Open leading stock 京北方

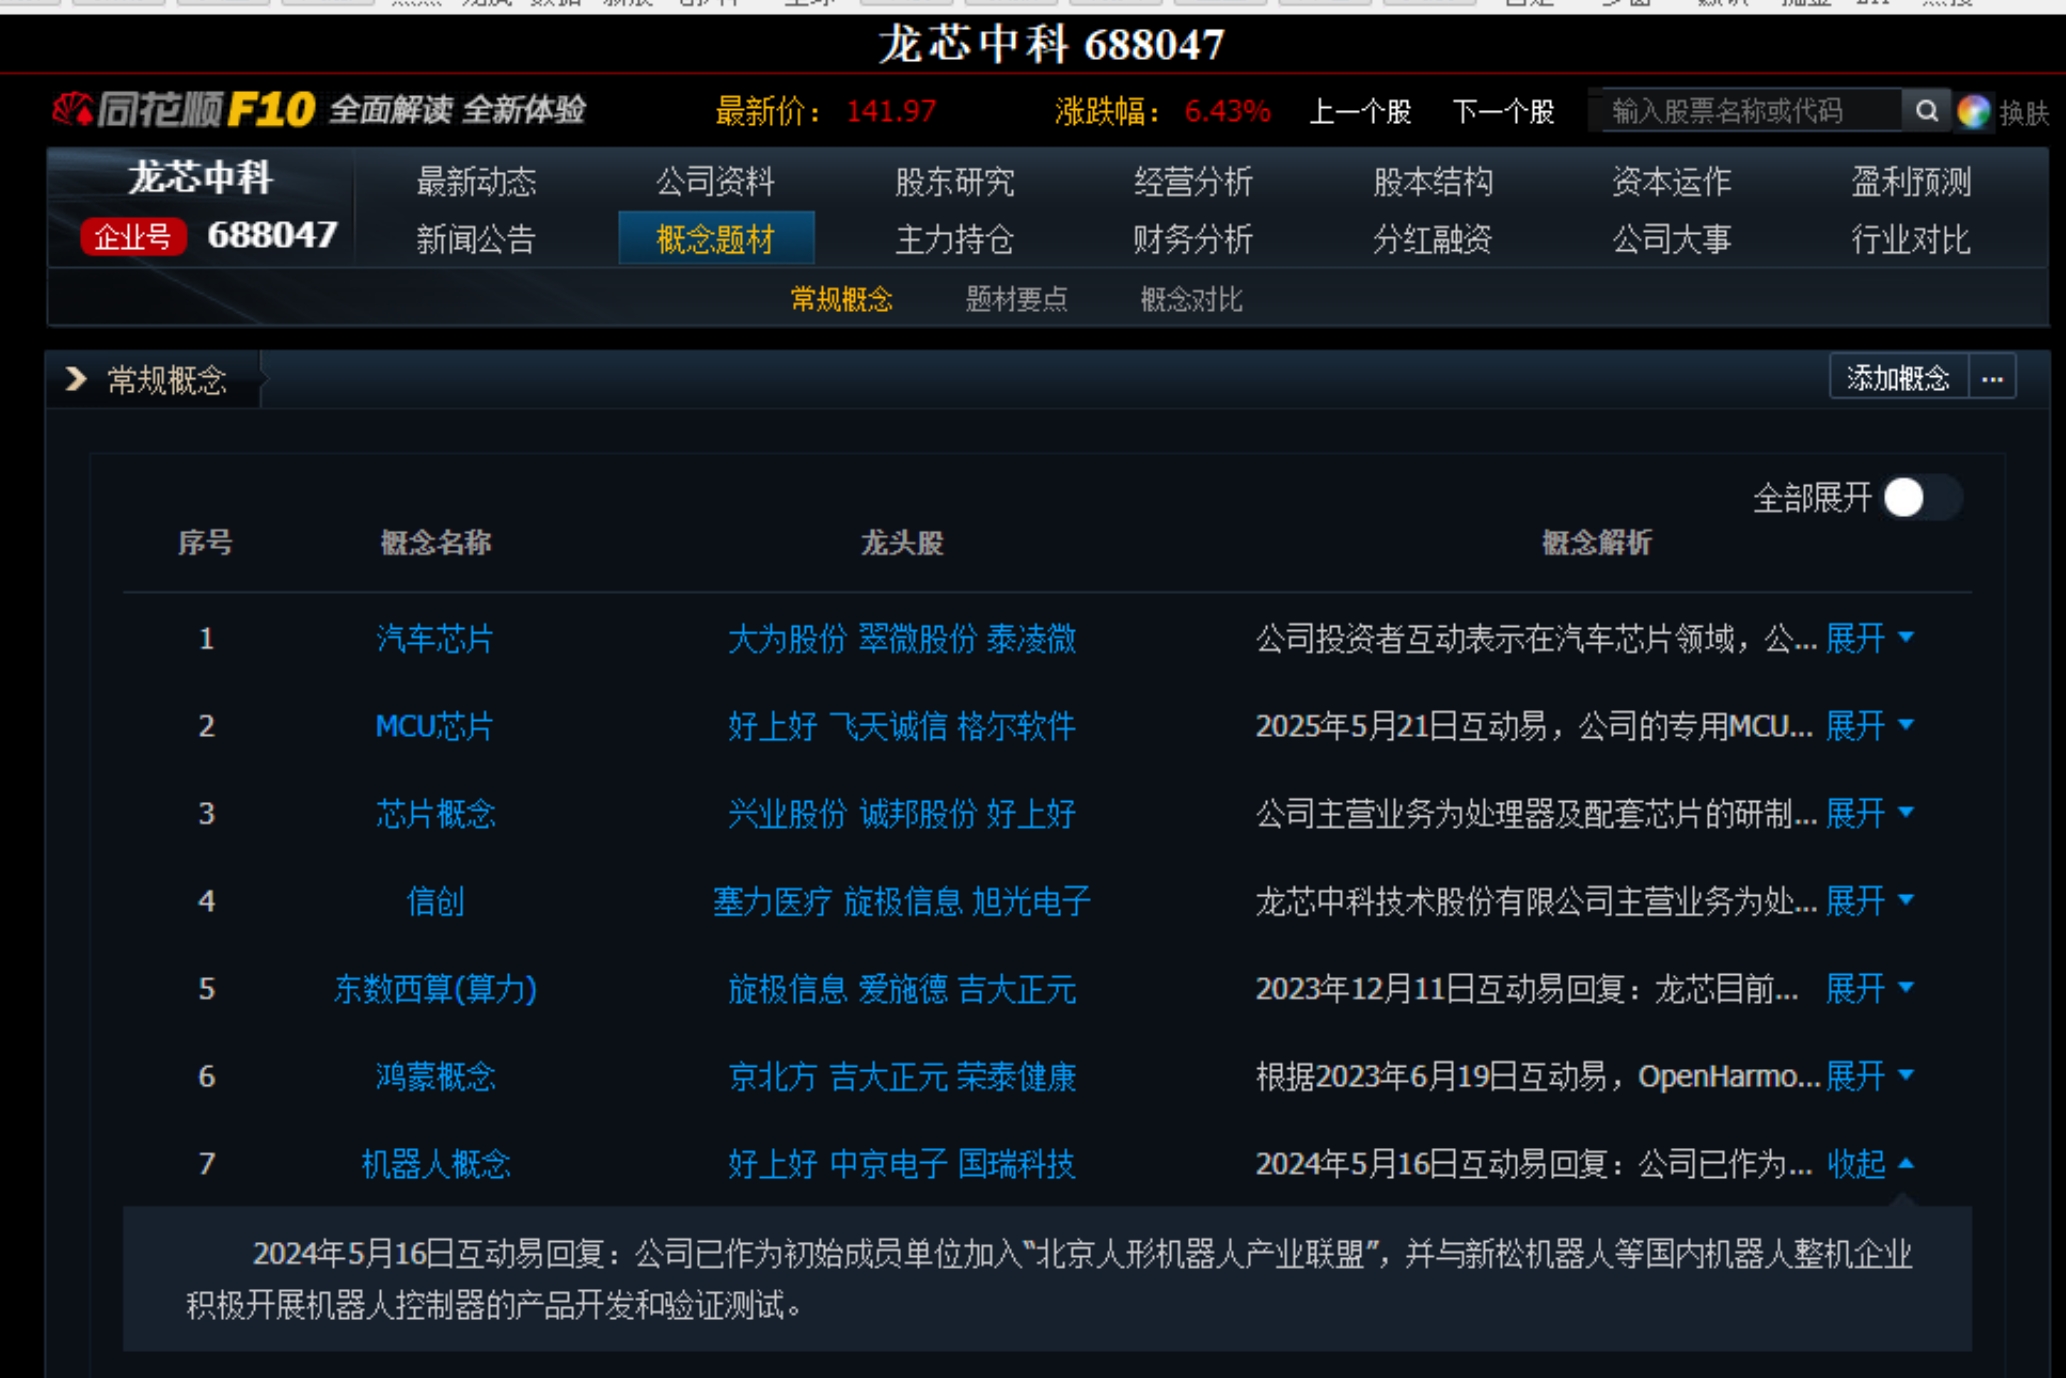(x=772, y=1076)
